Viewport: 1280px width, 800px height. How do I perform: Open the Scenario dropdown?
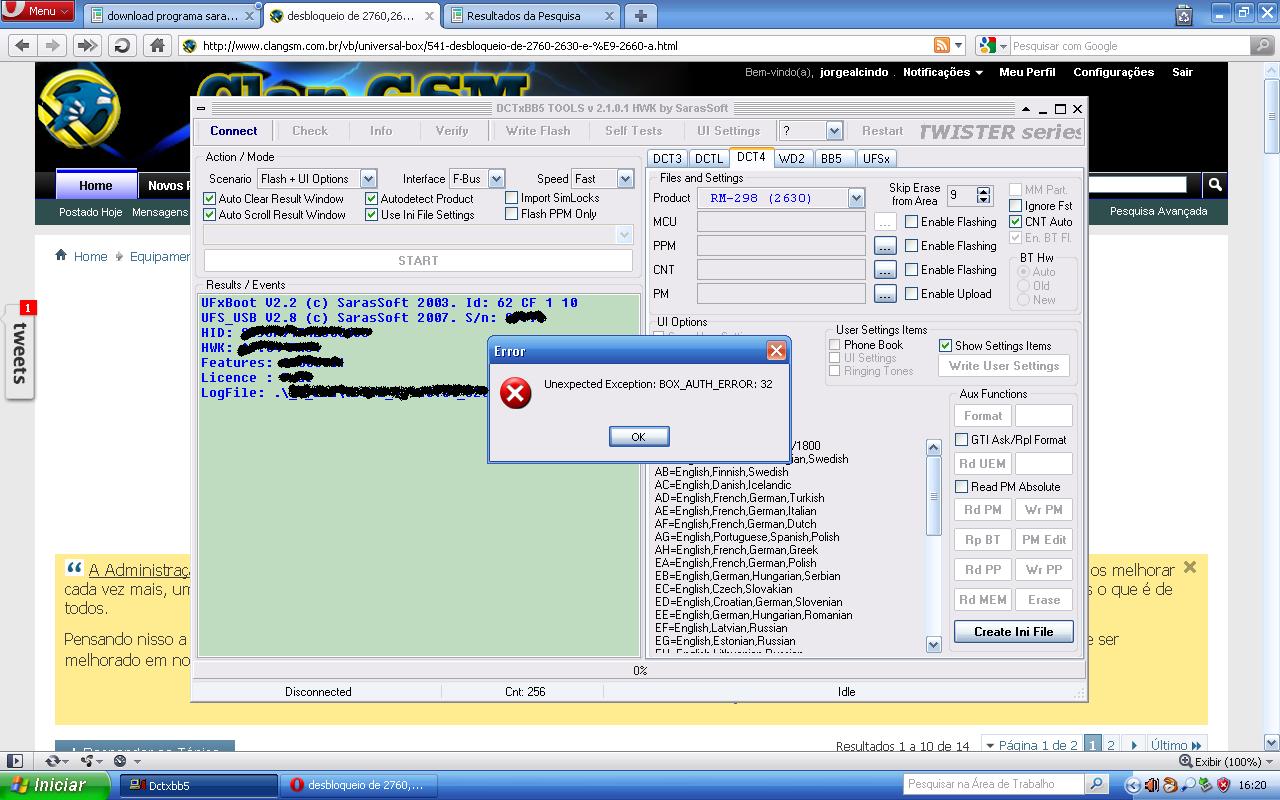(368, 179)
